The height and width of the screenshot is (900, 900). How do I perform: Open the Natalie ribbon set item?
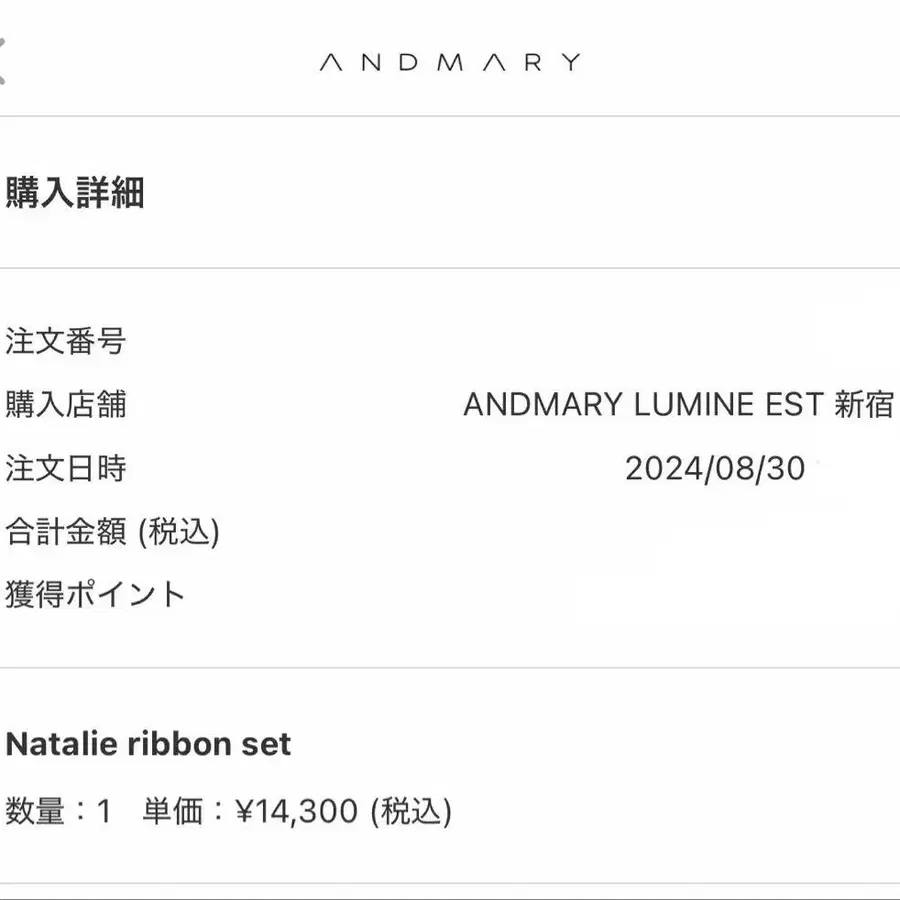tap(148, 744)
